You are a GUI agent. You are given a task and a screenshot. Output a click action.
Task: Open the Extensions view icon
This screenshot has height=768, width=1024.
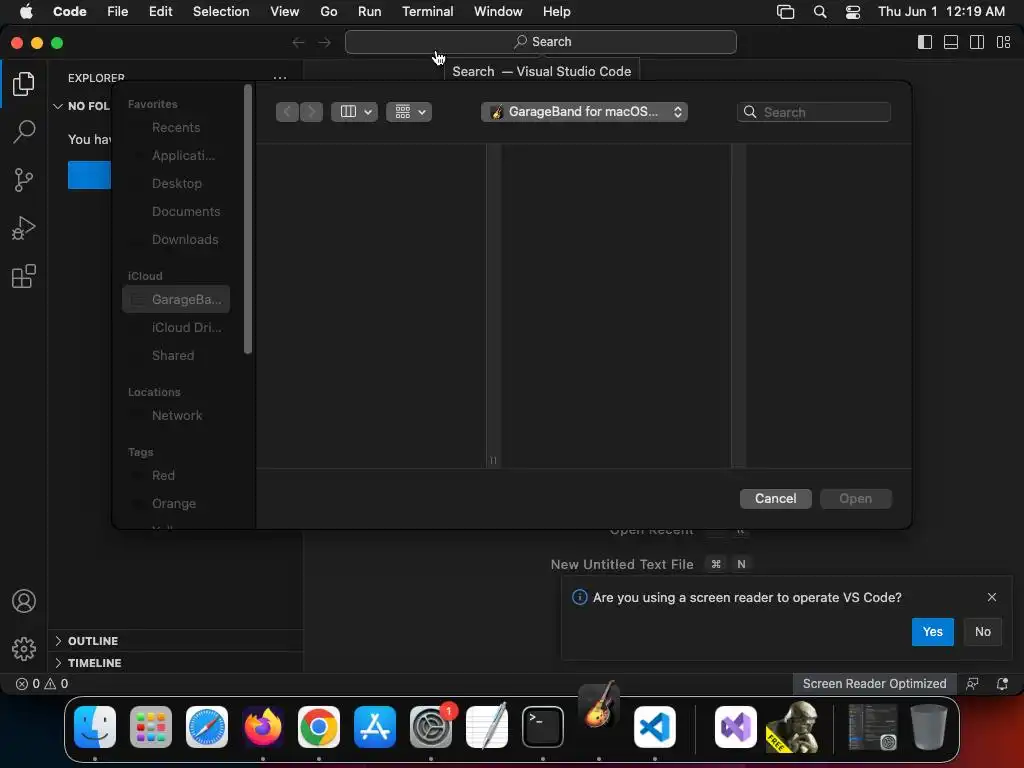point(24,276)
